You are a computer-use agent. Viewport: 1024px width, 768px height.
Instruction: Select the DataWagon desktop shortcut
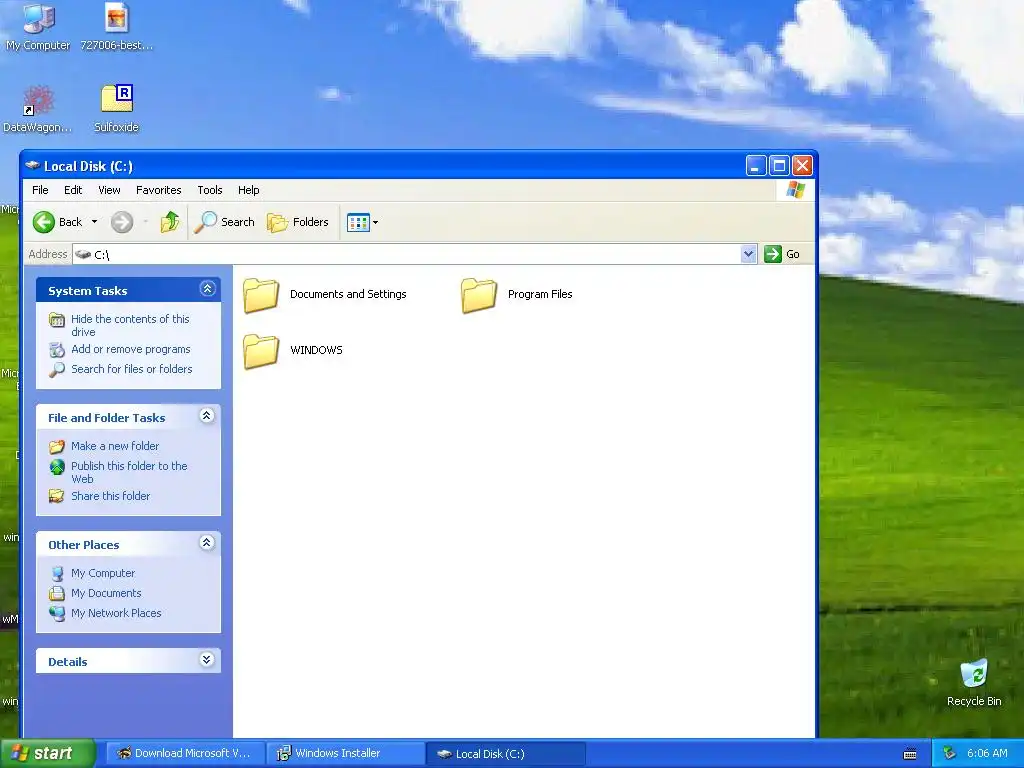pos(38,109)
